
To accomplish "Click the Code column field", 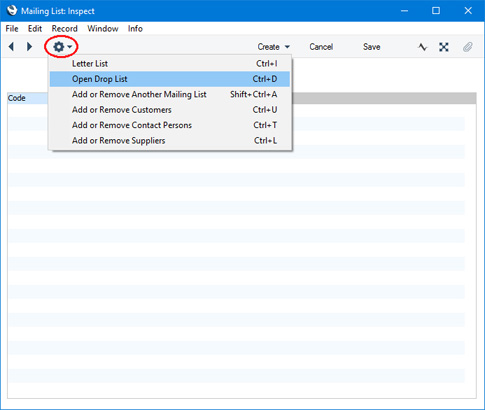I will click(x=28, y=98).
